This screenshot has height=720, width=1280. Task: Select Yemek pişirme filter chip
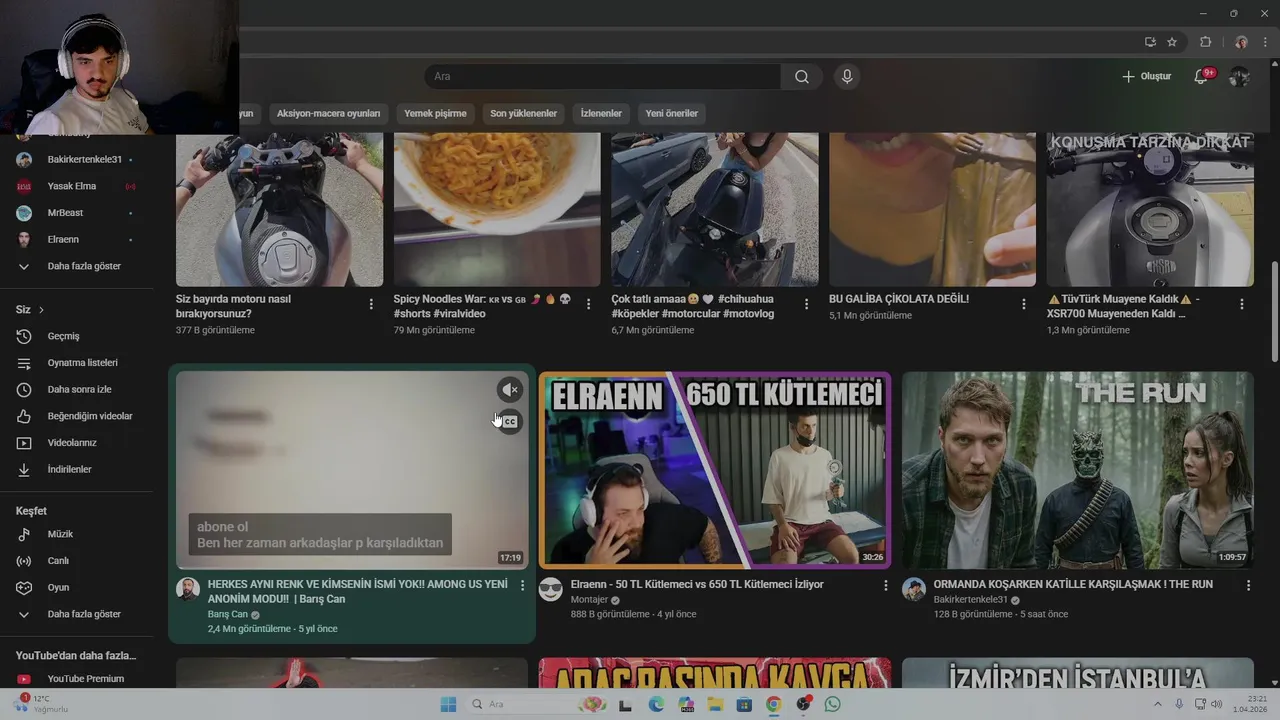click(x=435, y=113)
